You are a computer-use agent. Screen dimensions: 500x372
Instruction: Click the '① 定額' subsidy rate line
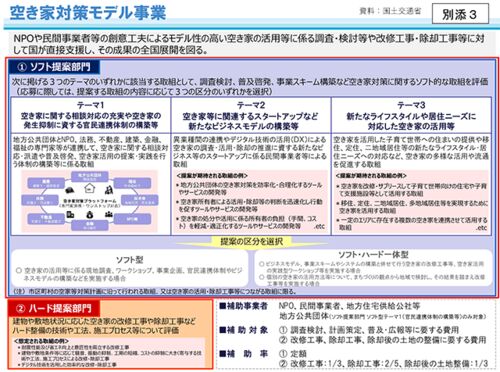point(292,354)
